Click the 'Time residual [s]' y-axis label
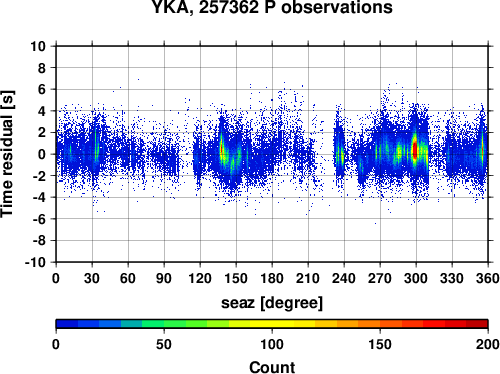500x374 pixels. (x=7, y=154)
